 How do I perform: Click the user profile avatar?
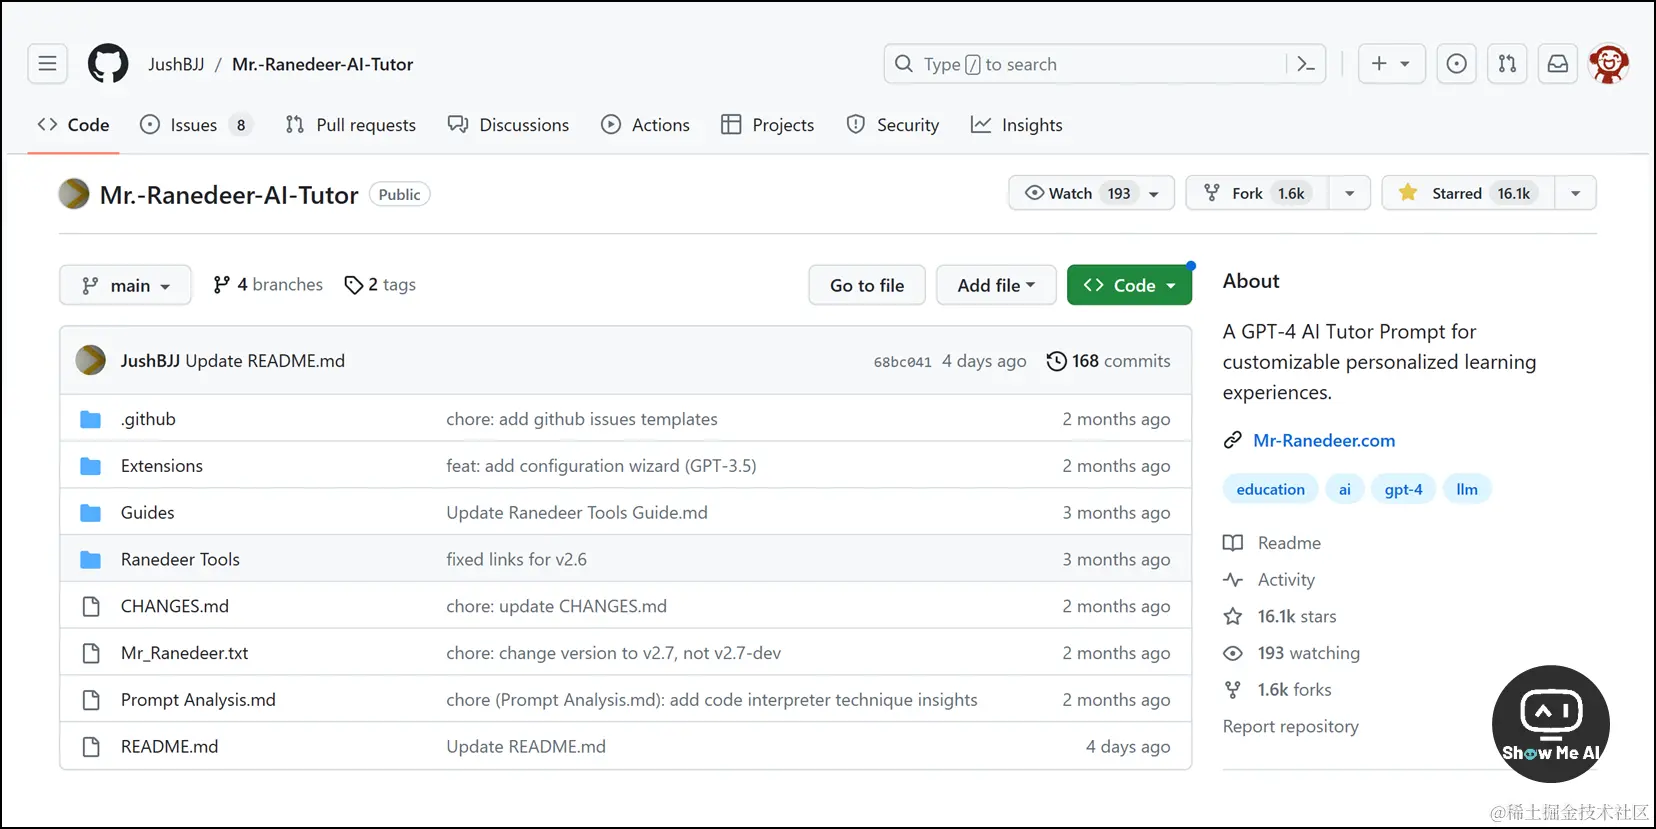[x=1609, y=64]
